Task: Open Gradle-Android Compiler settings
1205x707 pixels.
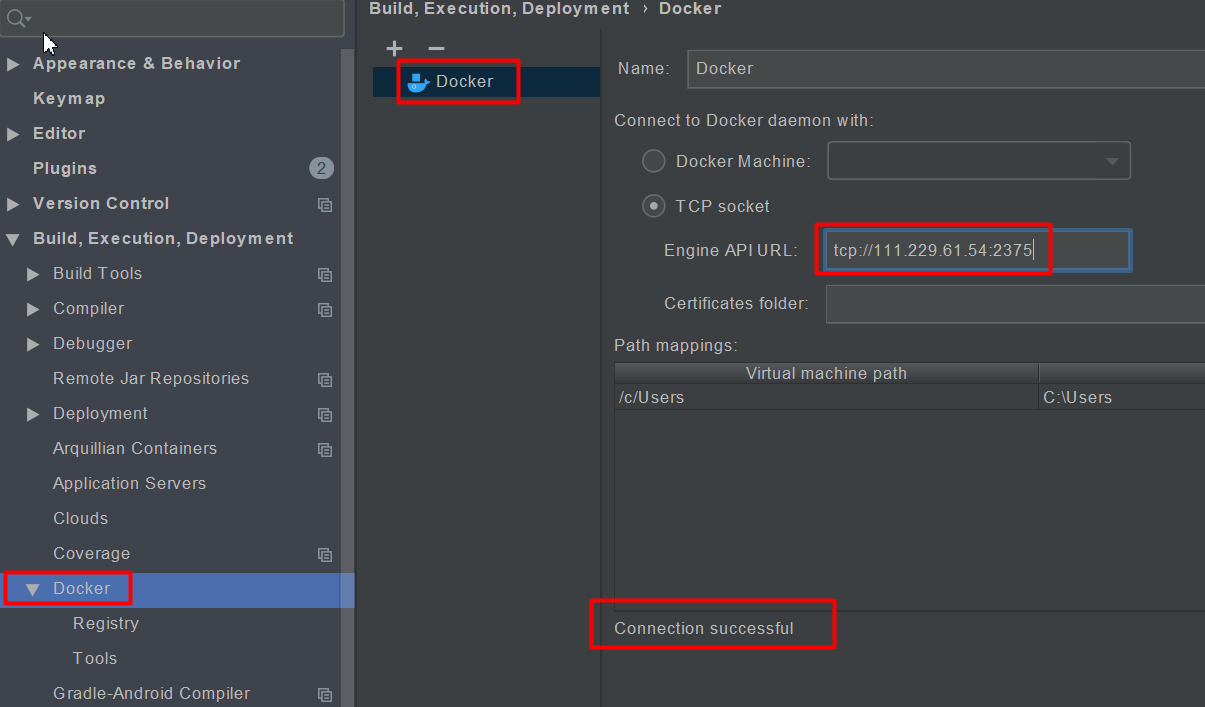Action: coord(151,693)
